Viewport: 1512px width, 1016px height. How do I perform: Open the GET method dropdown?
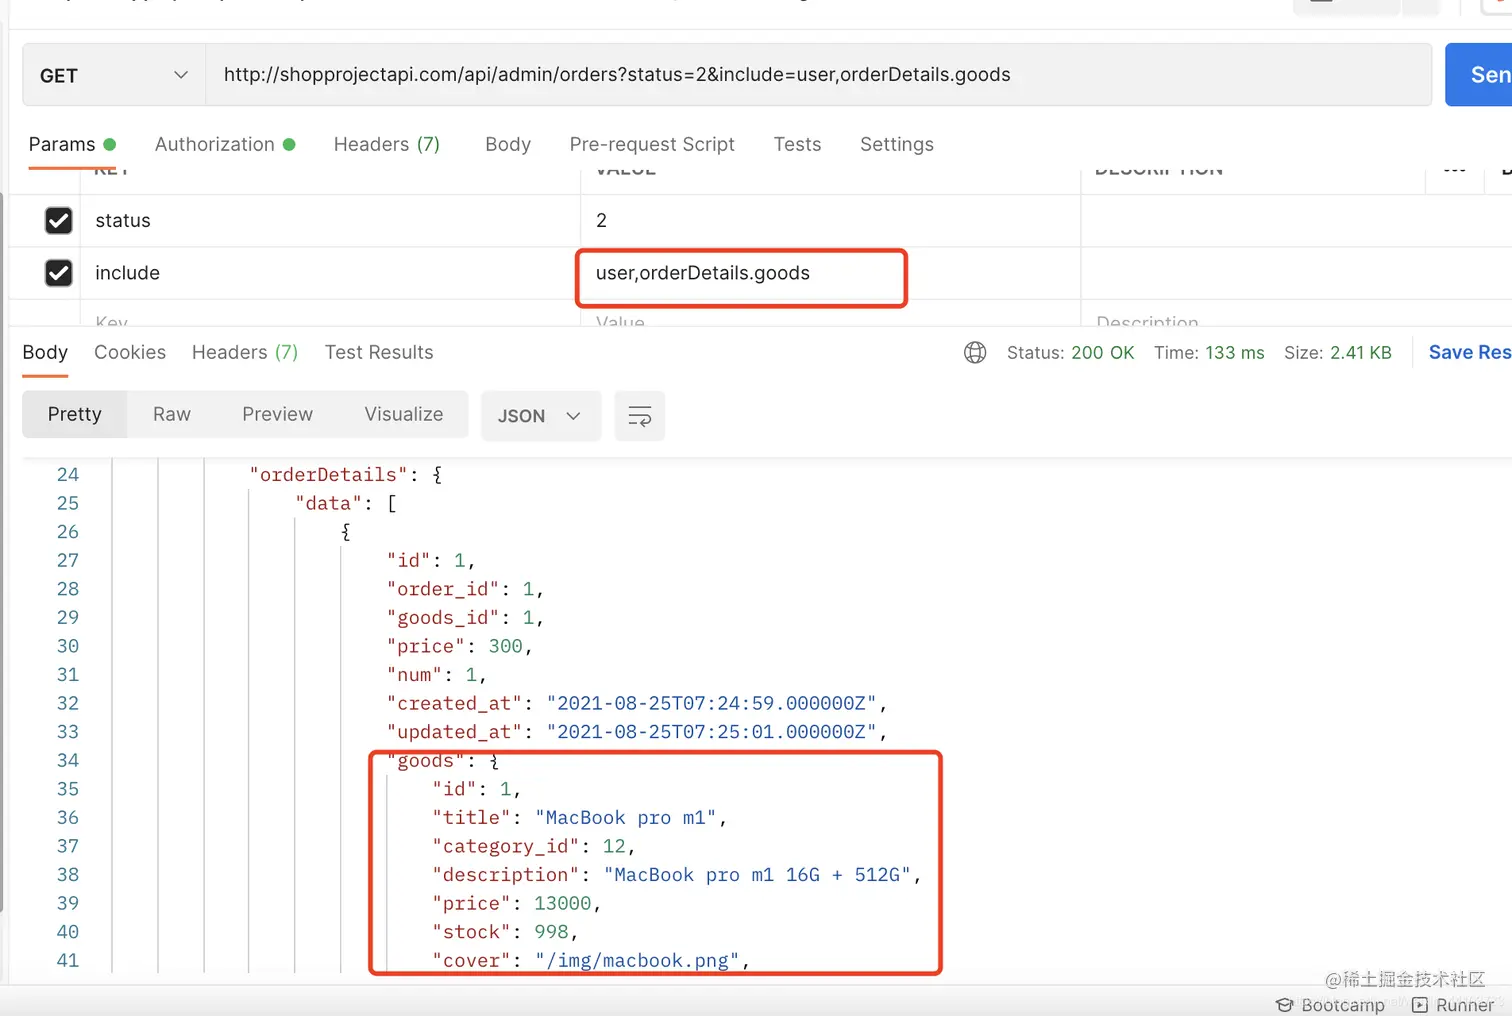tap(114, 75)
